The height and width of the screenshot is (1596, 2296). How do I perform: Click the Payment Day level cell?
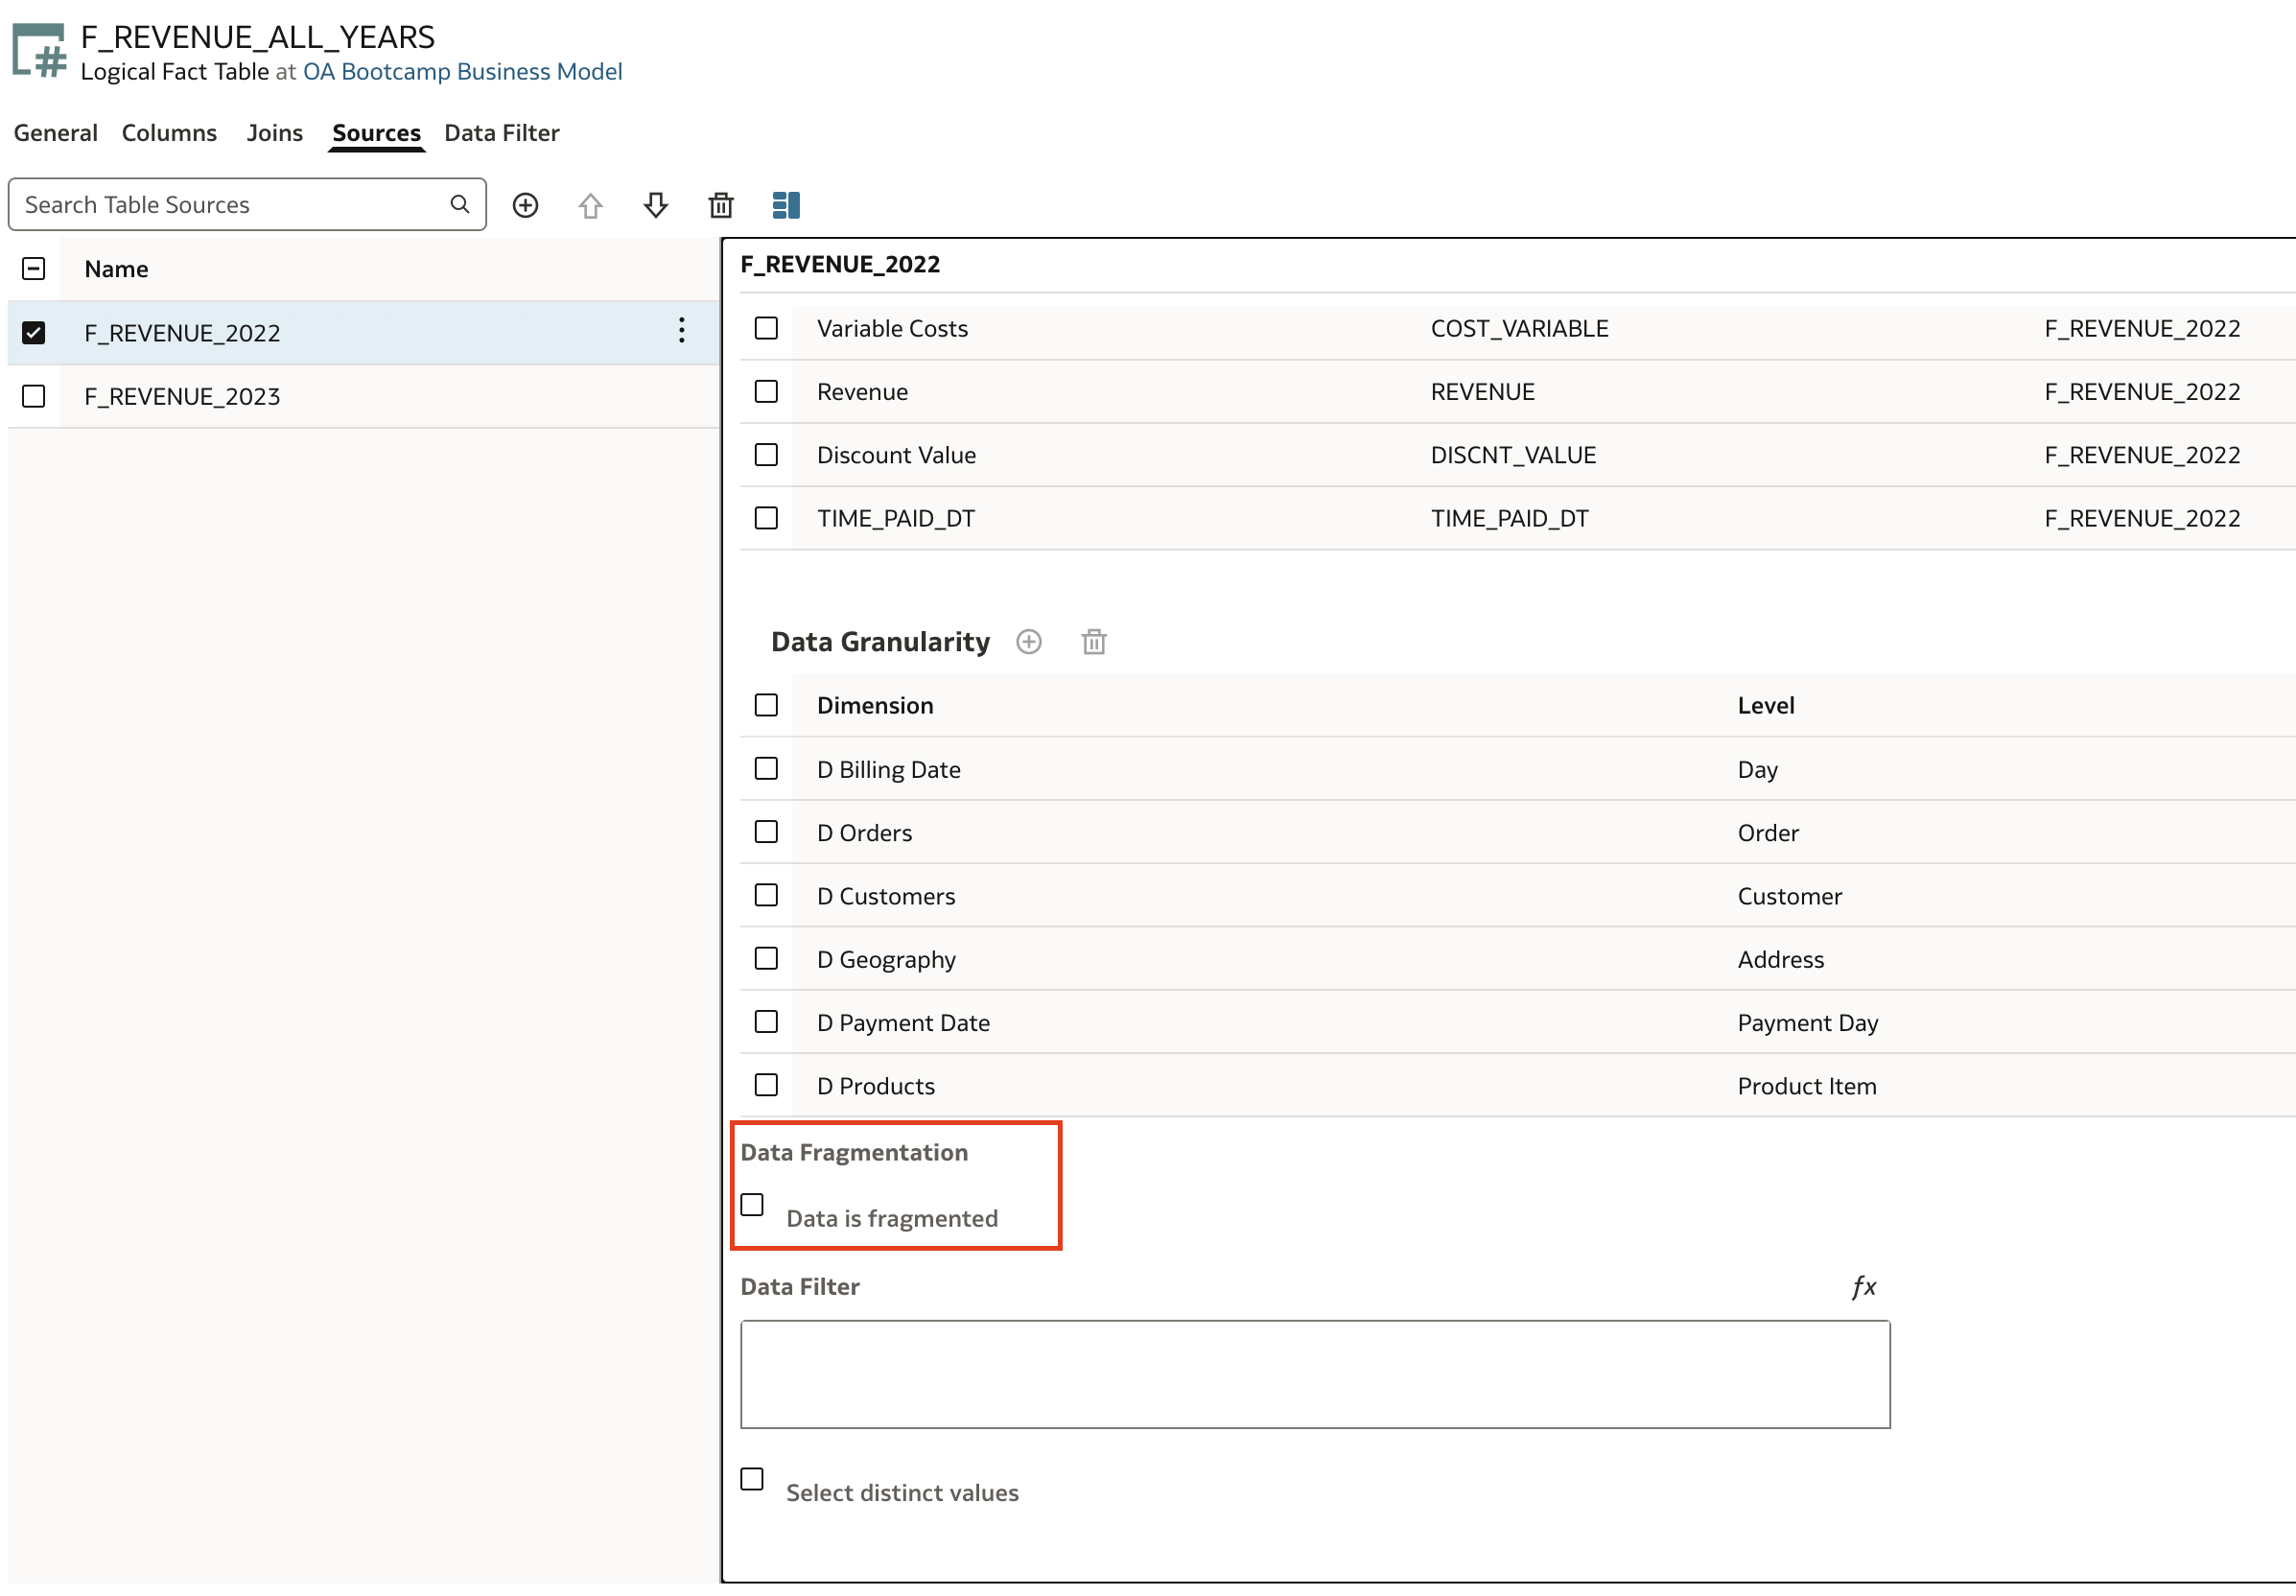tap(1807, 1022)
